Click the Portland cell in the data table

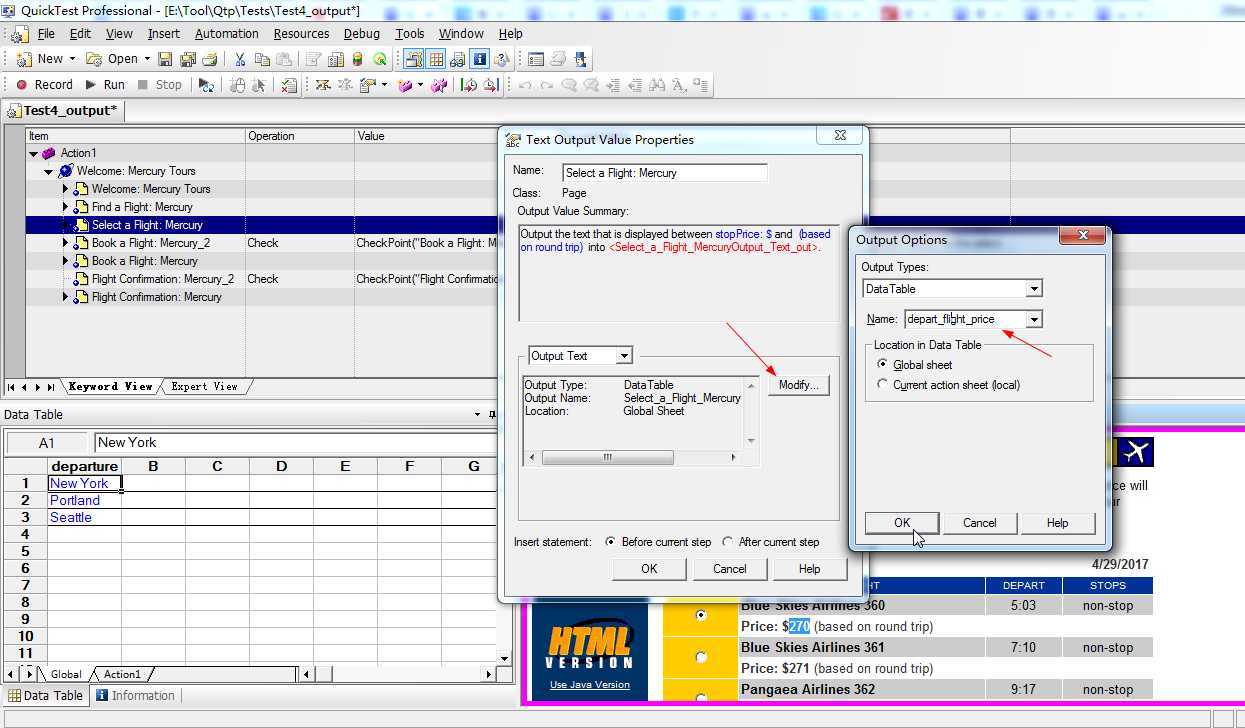85,500
